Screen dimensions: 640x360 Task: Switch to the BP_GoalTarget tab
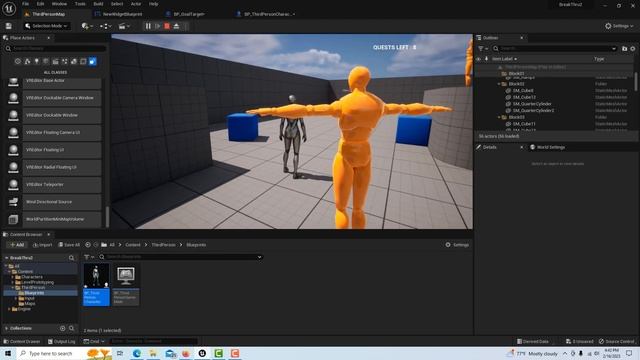pos(189,14)
